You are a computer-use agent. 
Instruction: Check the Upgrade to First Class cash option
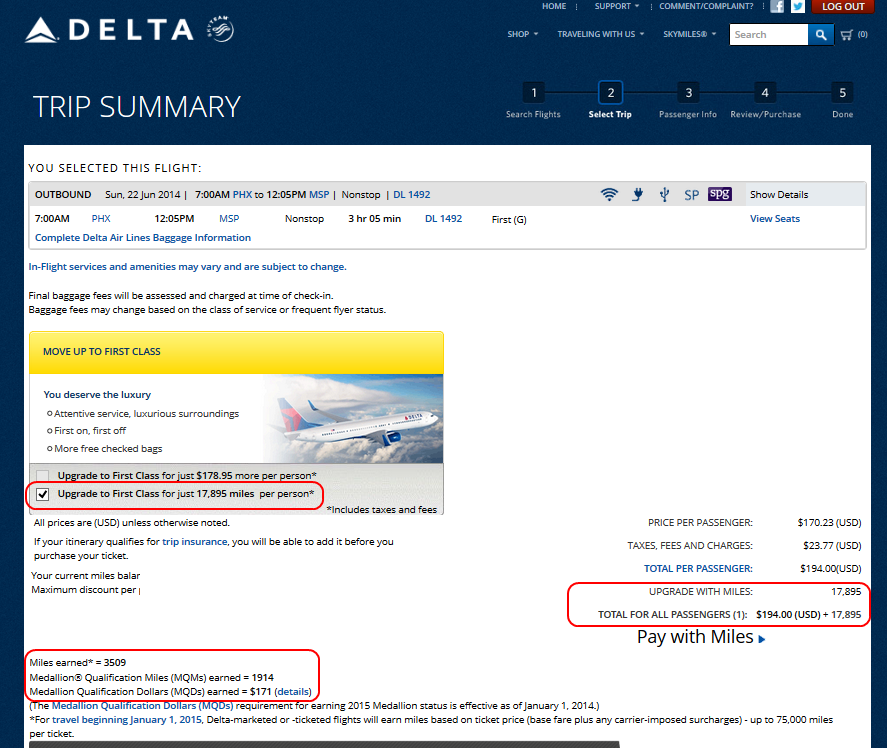[41, 475]
